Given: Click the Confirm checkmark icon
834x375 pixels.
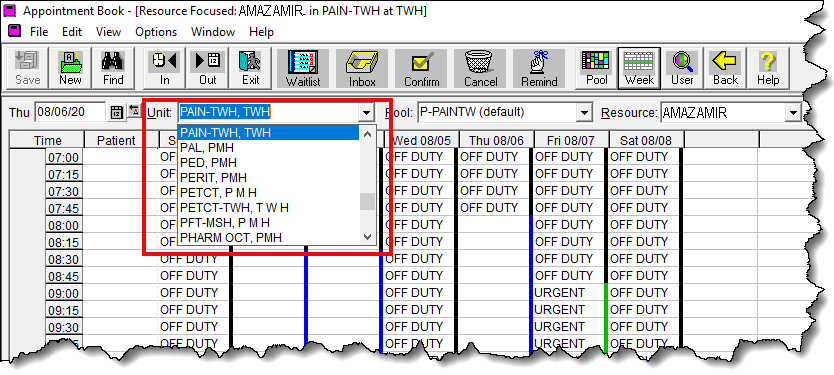Looking at the screenshot, I should point(421,69).
